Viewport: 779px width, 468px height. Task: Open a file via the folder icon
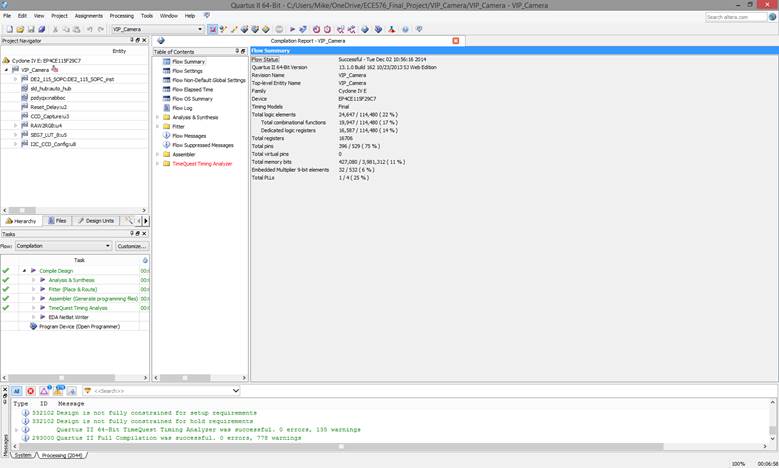click(x=20, y=29)
